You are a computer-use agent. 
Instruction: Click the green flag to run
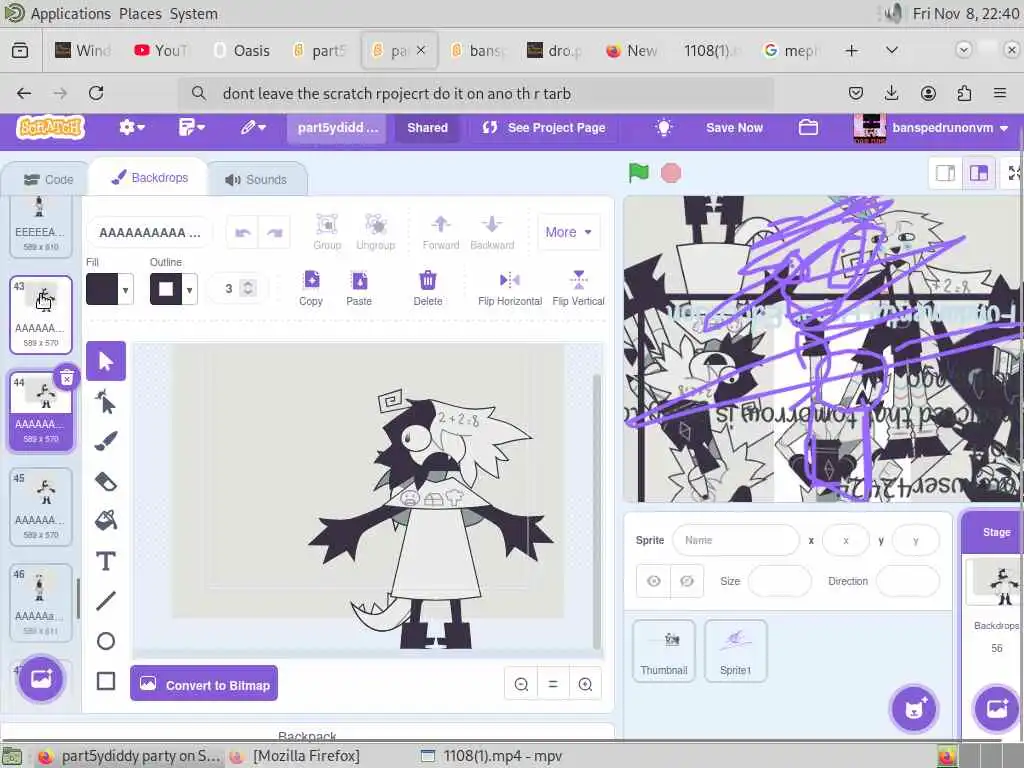pyautogui.click(x=638, y=173)
